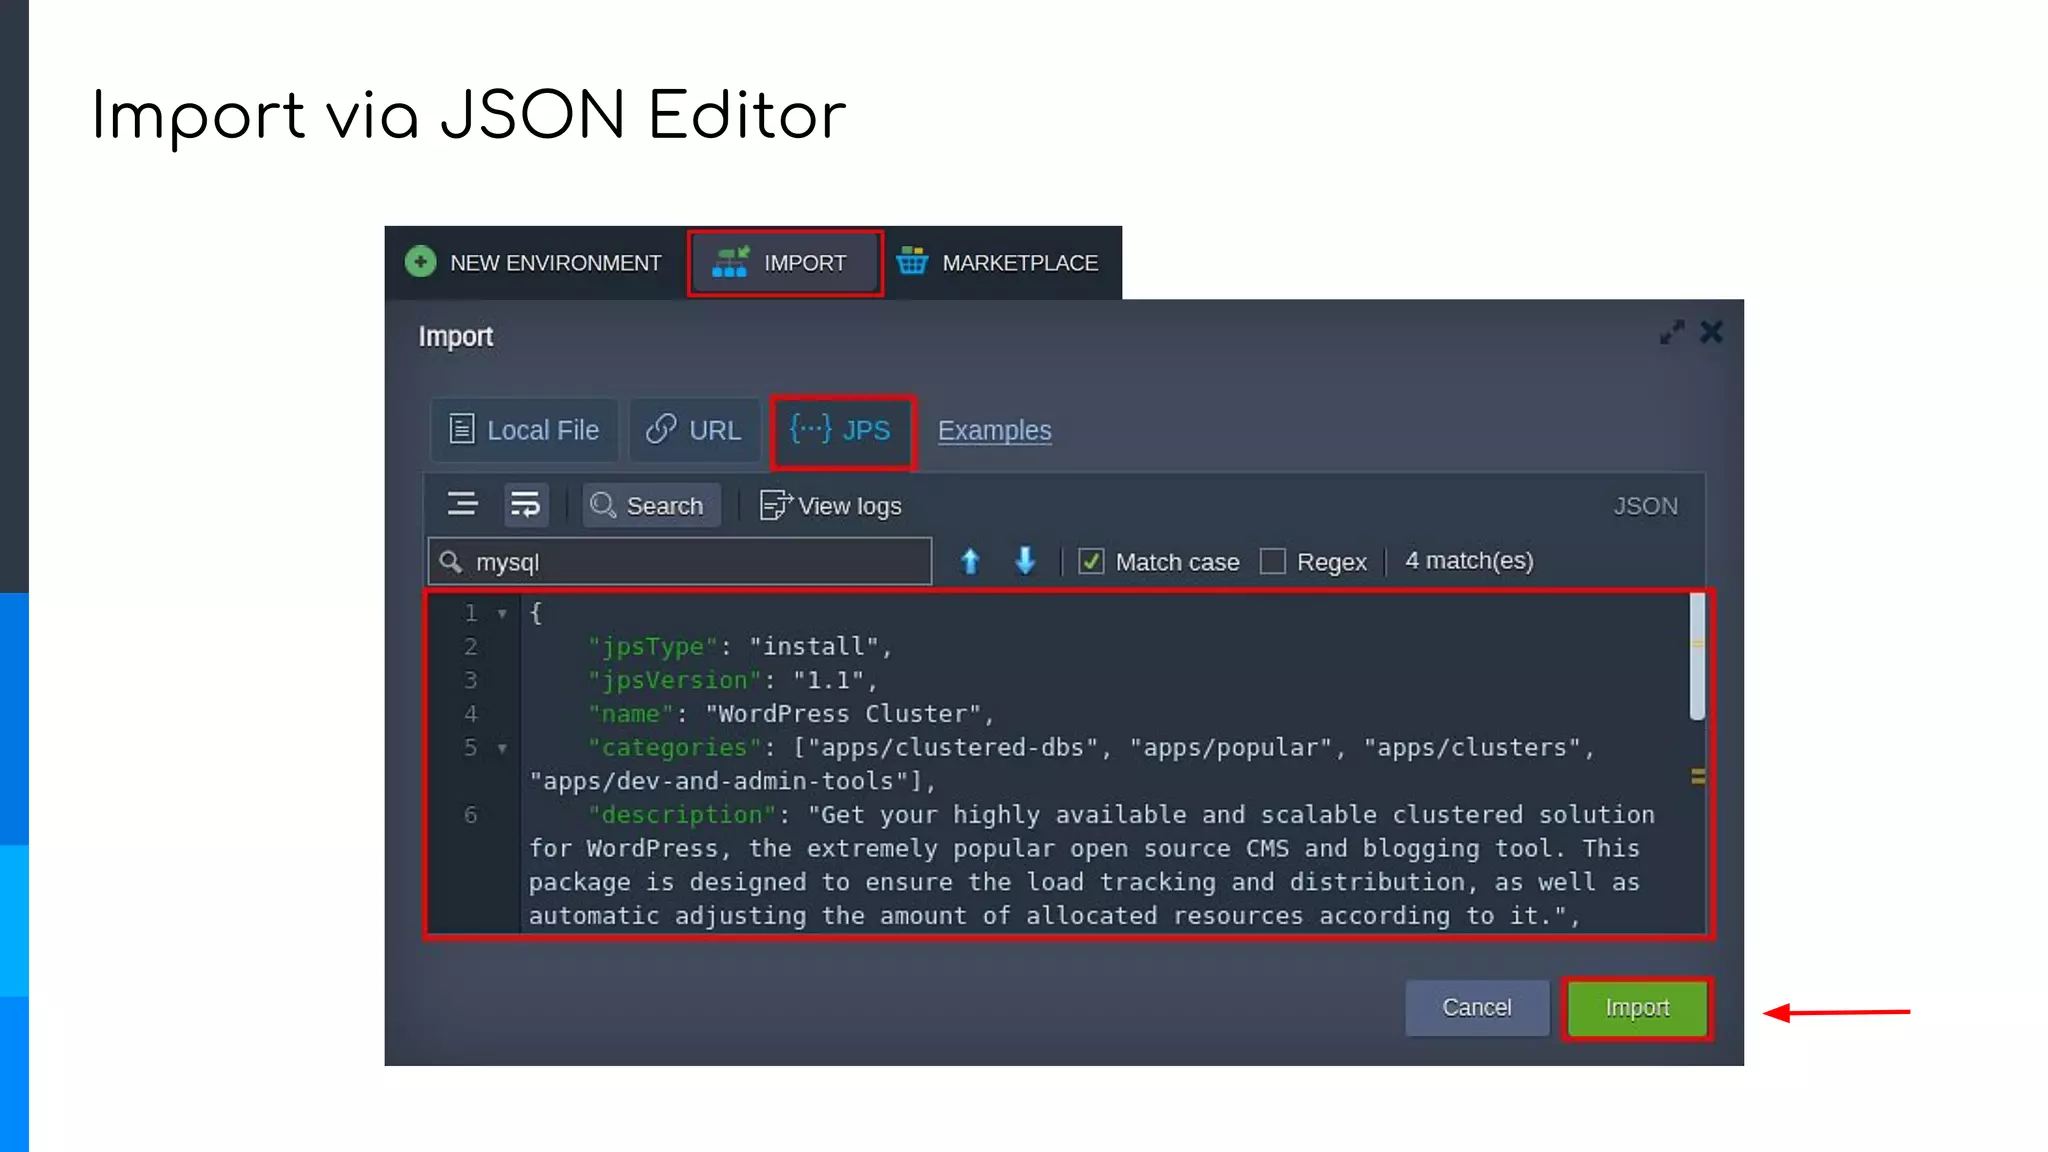
Task: Open the Marketplace
Action: (x=998, y=263)
